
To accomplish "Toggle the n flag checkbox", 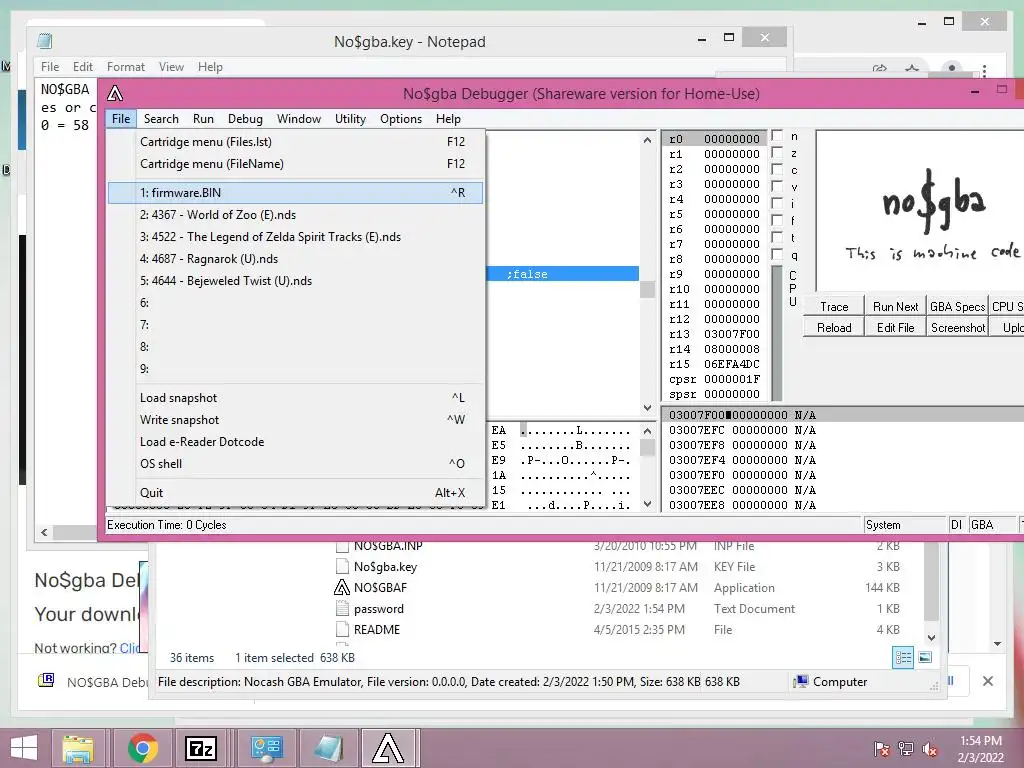I will pyautogui.click(x=777, y=136).
